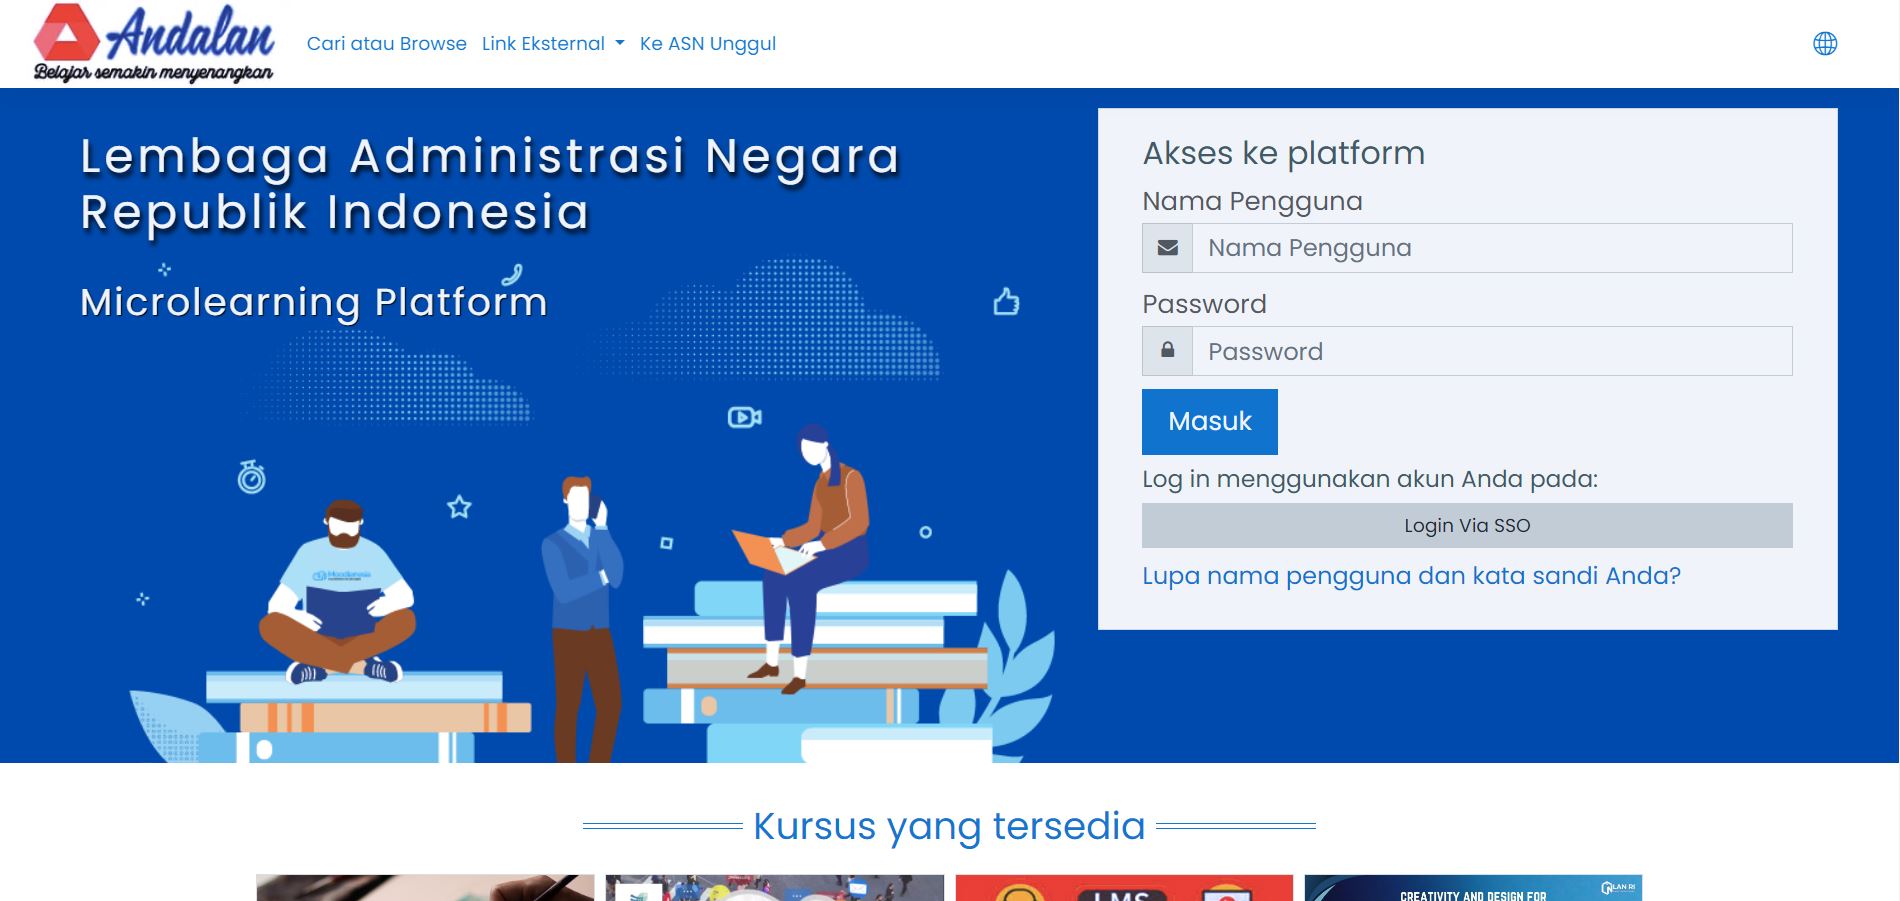Click the padlock icon beside Password field
The width and height of the screenshot is (1900, 901).
[x=1167, y=351]
